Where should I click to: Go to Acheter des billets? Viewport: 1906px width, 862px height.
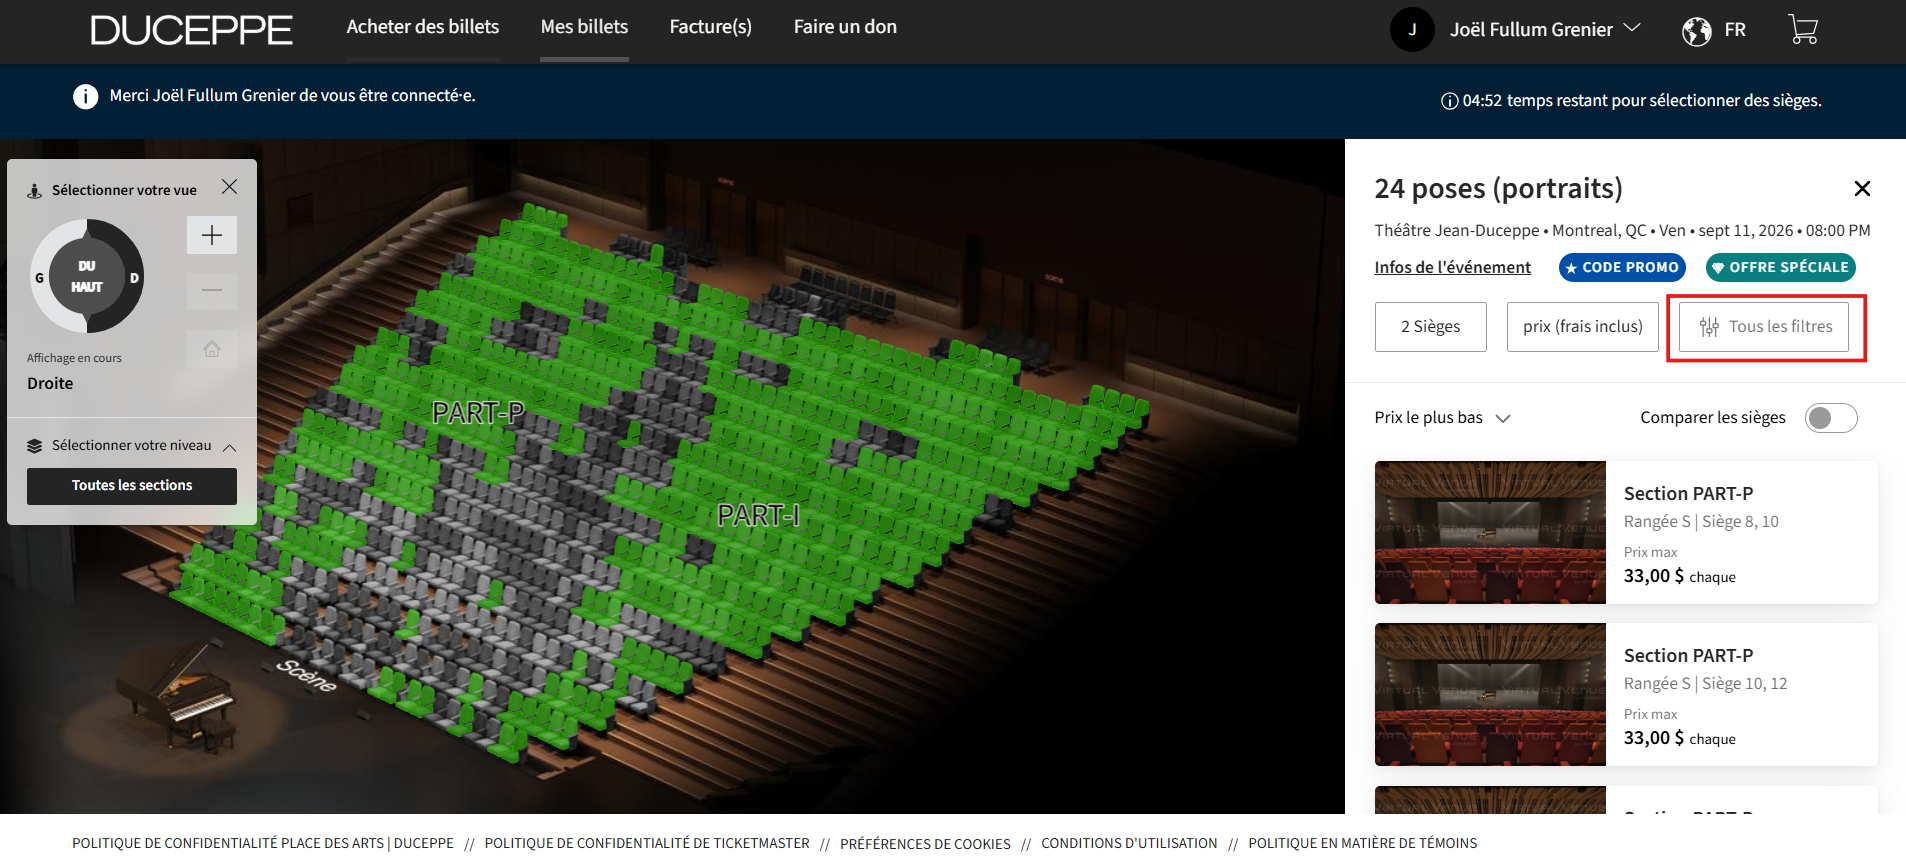(423, 27)
